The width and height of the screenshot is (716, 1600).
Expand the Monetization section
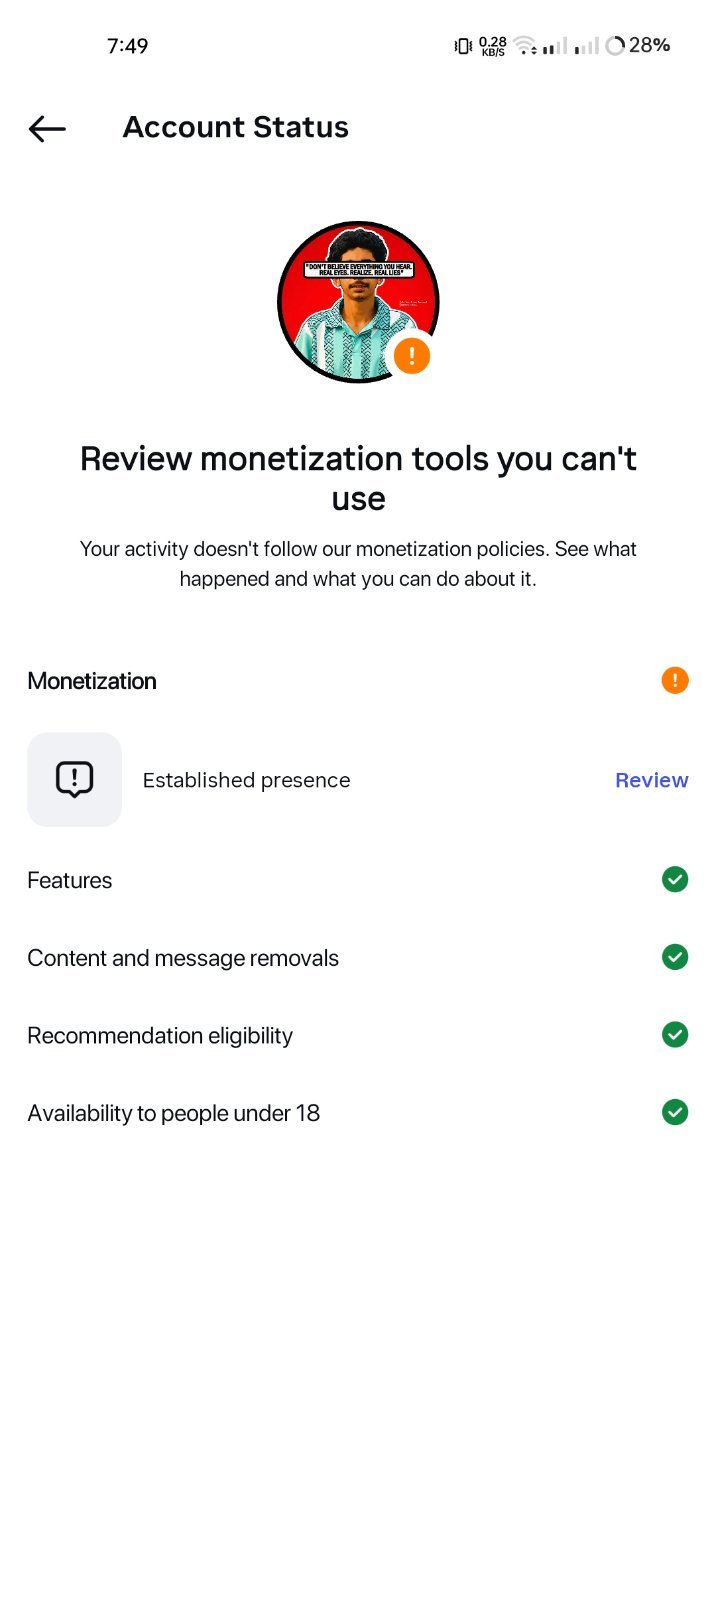pyautogui.click(x=358, y=681)
